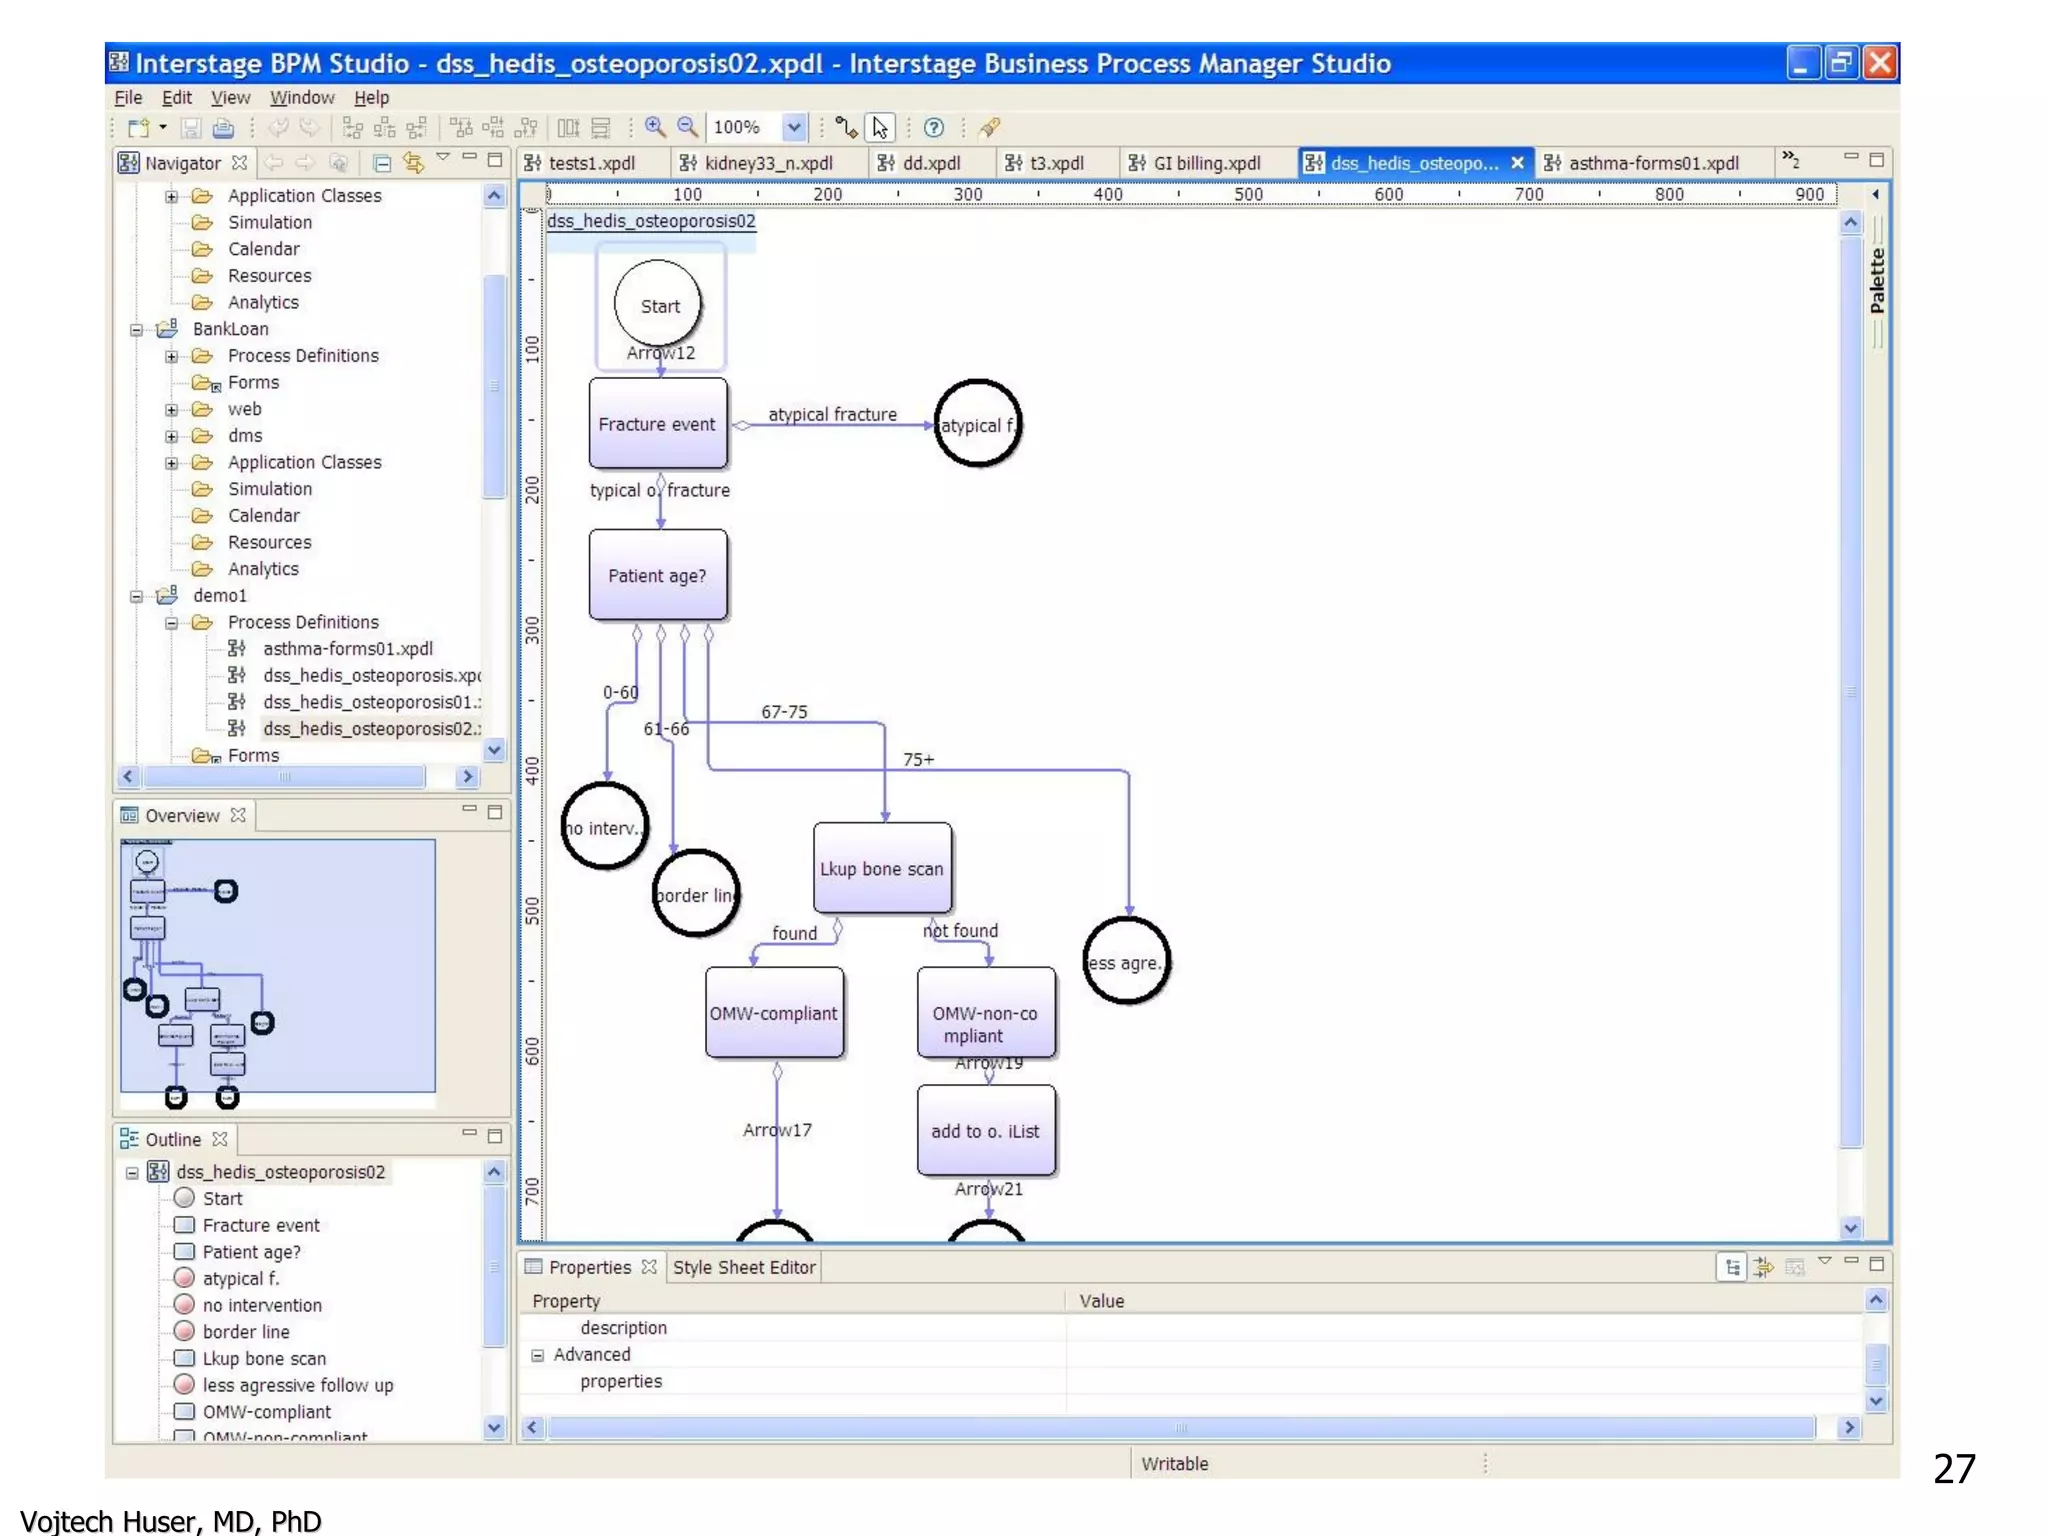Viewport: 2048px width, 1536px height.
Task: Click the New file toolbar icon
Action: tap(138, 128)
